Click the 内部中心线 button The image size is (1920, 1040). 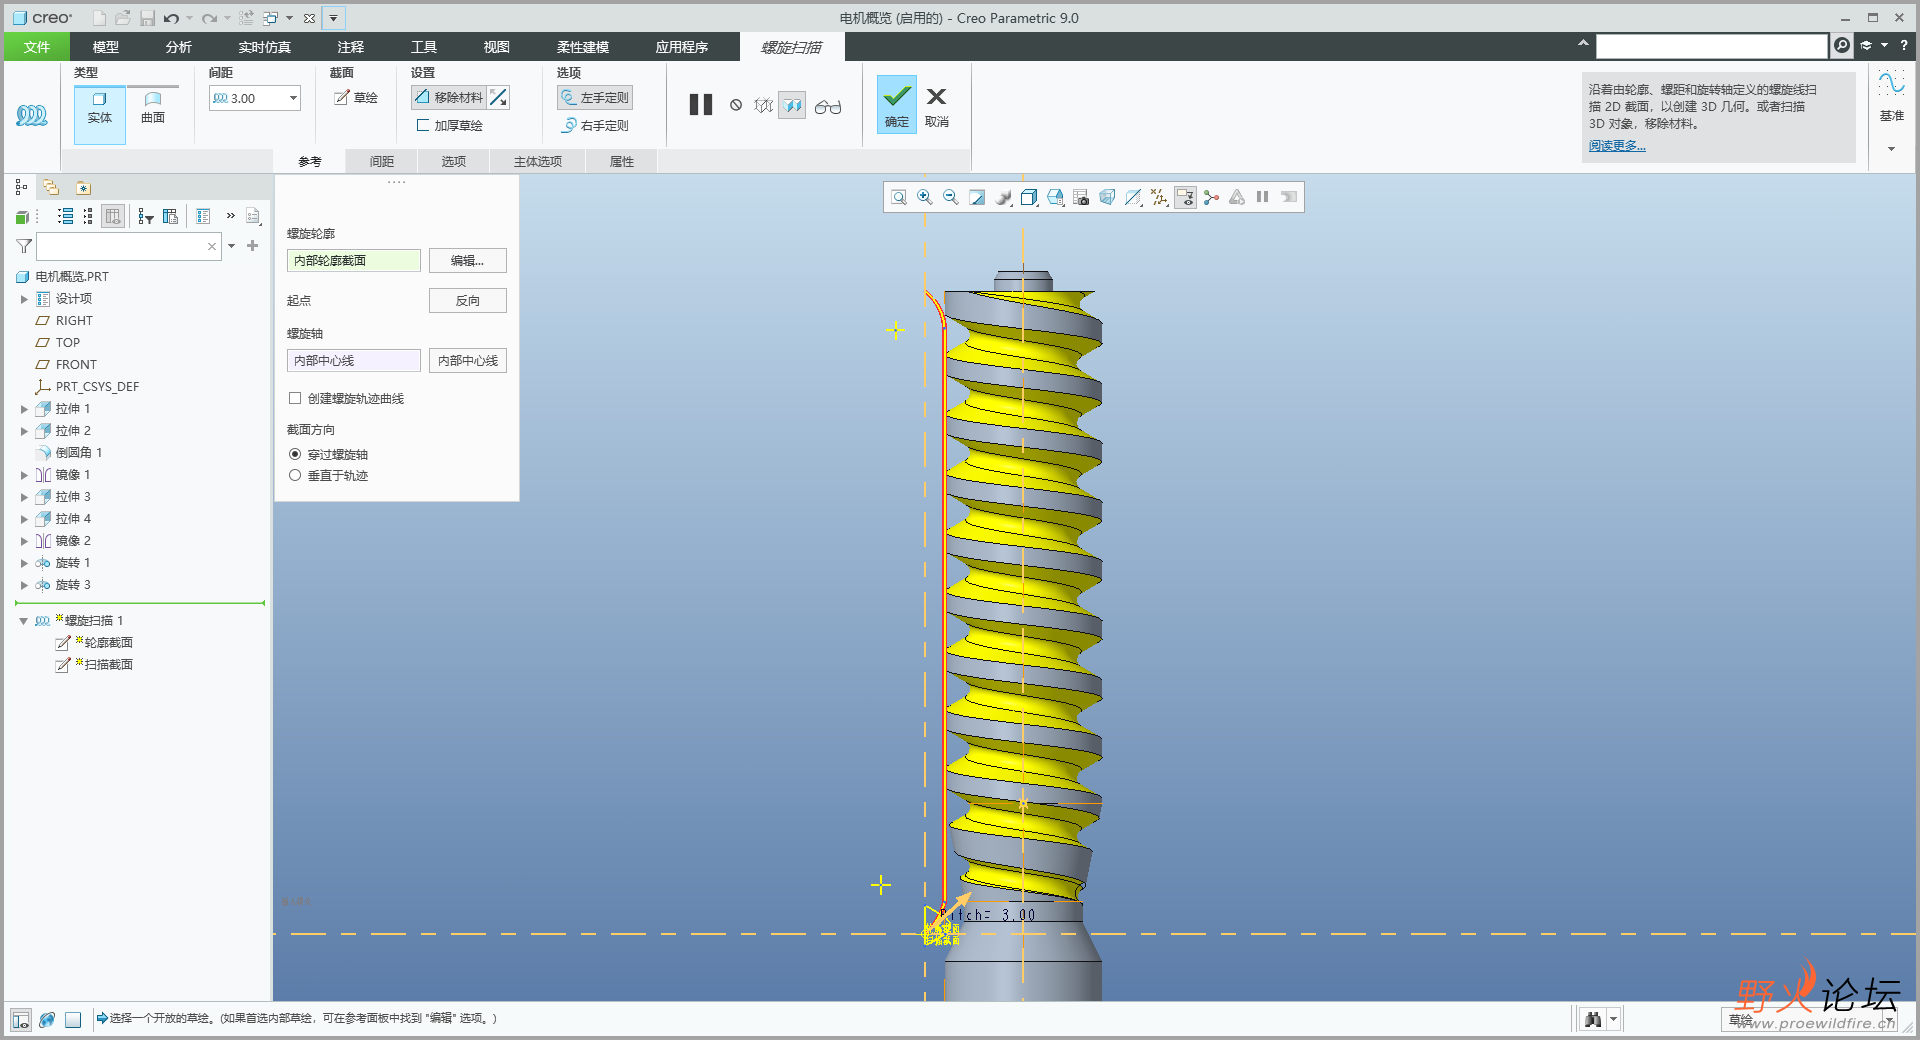tap(467, 361)
